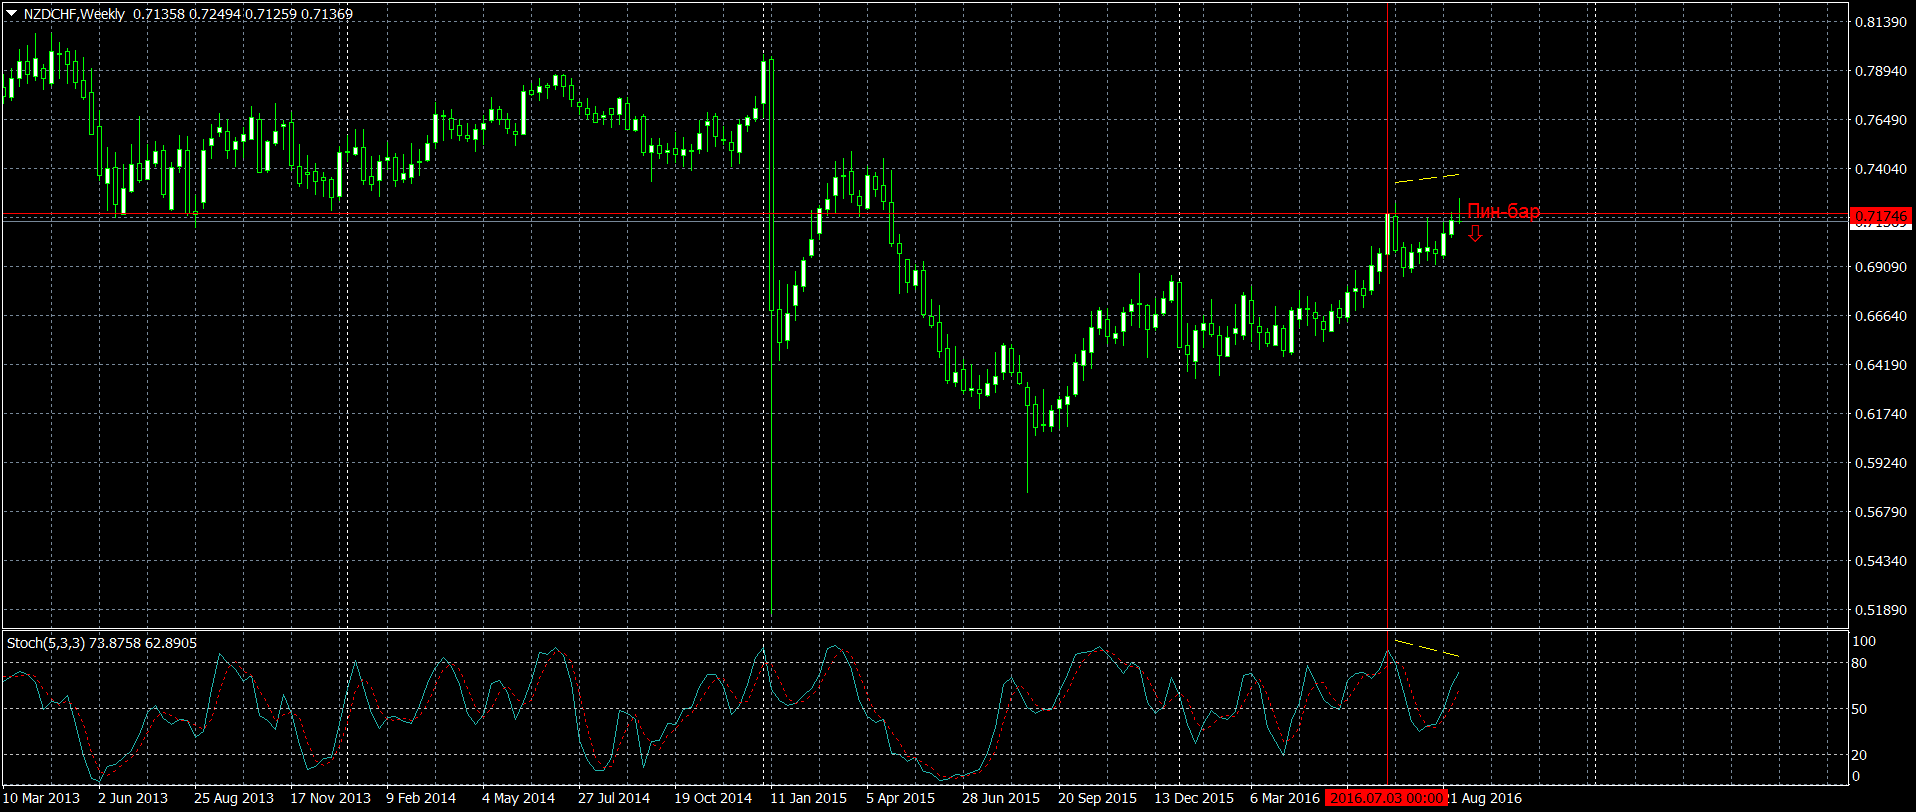Screen dimensions: 1916x812
Task: Click the 4 May 2014 date label
Action: [518, 798]
